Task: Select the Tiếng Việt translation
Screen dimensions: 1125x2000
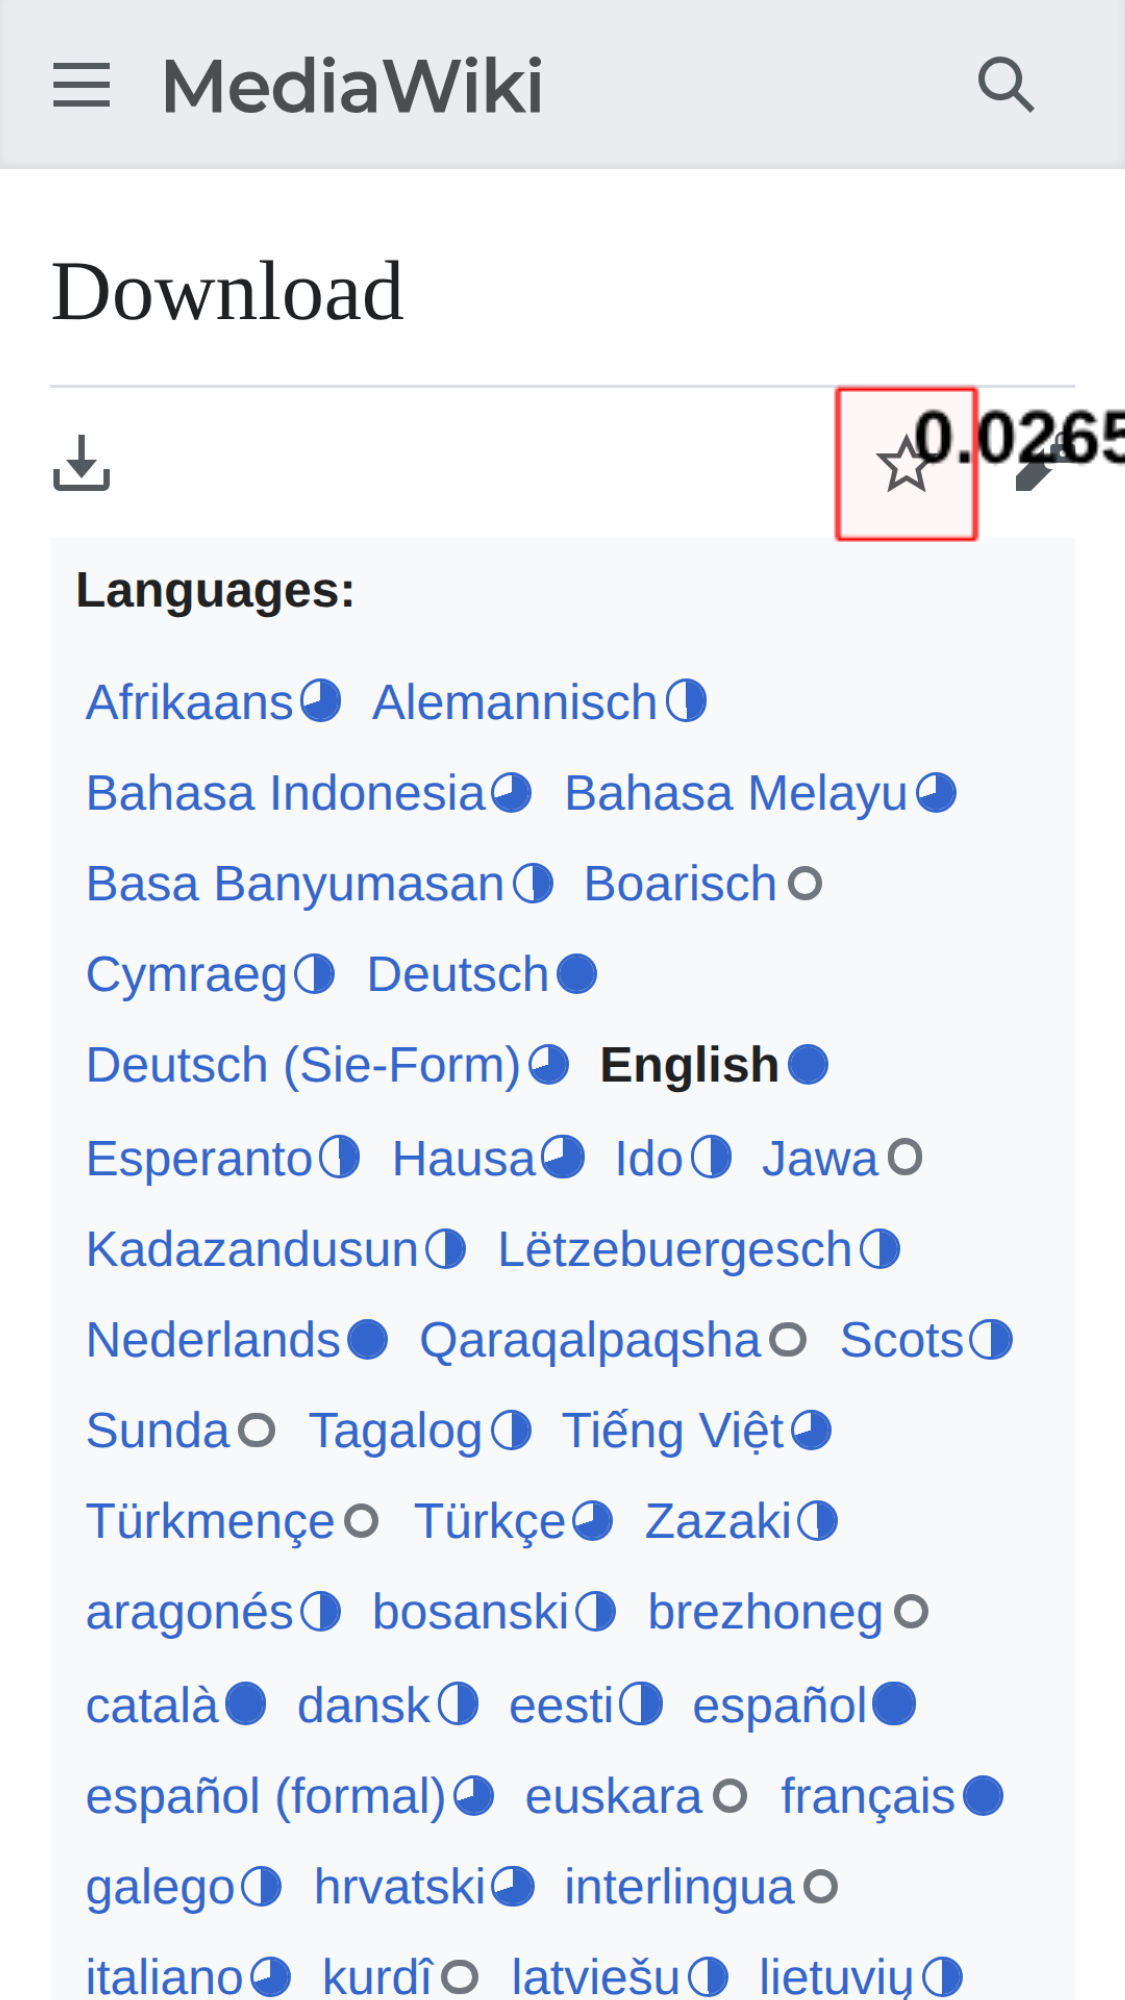Action: point(673,1431)
